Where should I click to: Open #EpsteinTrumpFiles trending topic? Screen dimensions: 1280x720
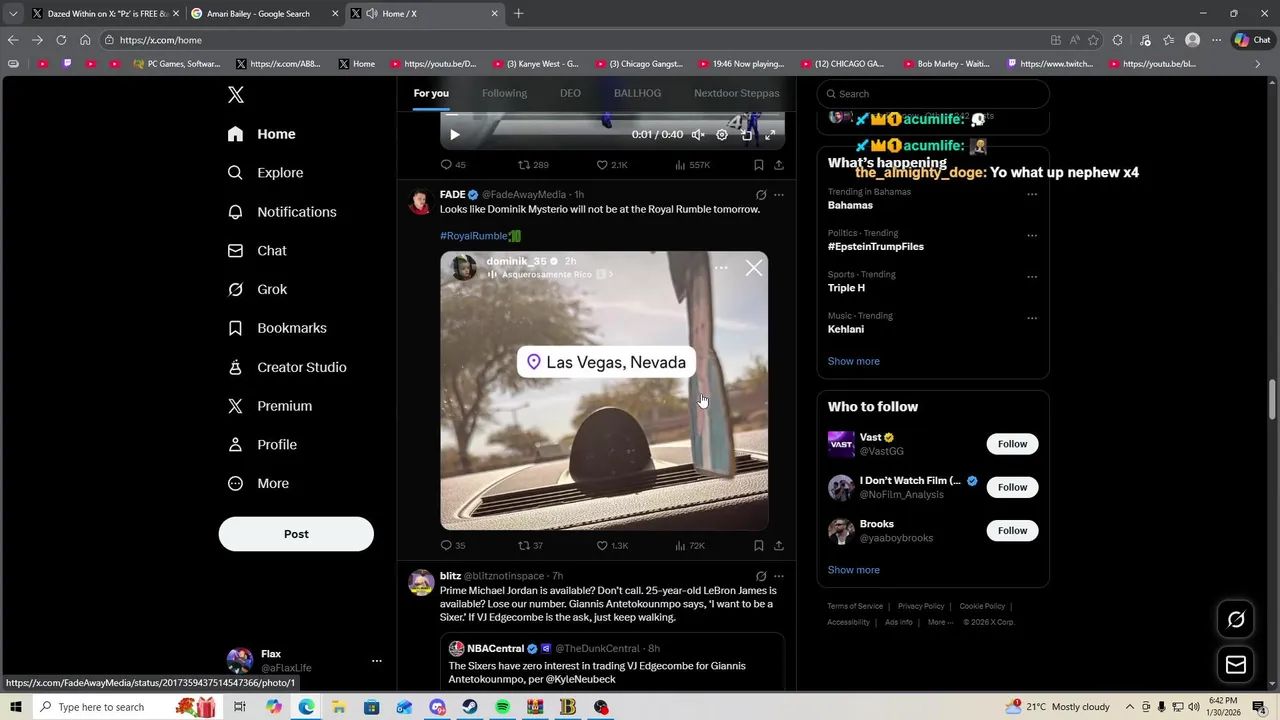(876, 247)
